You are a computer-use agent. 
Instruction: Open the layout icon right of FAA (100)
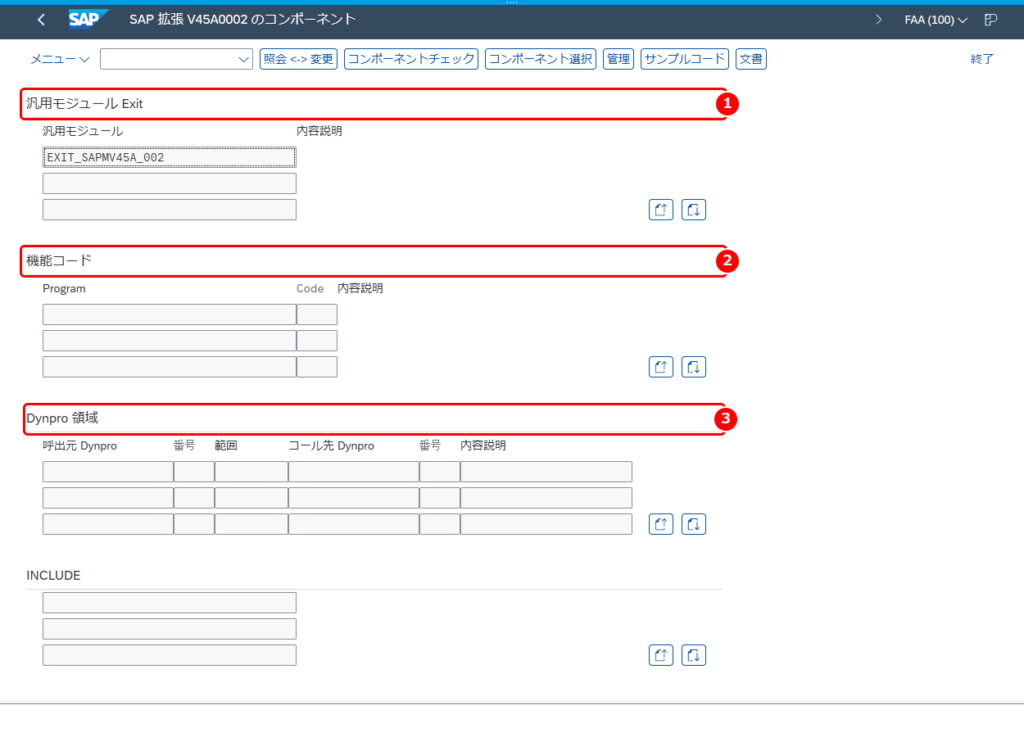(x=991, y=20)
